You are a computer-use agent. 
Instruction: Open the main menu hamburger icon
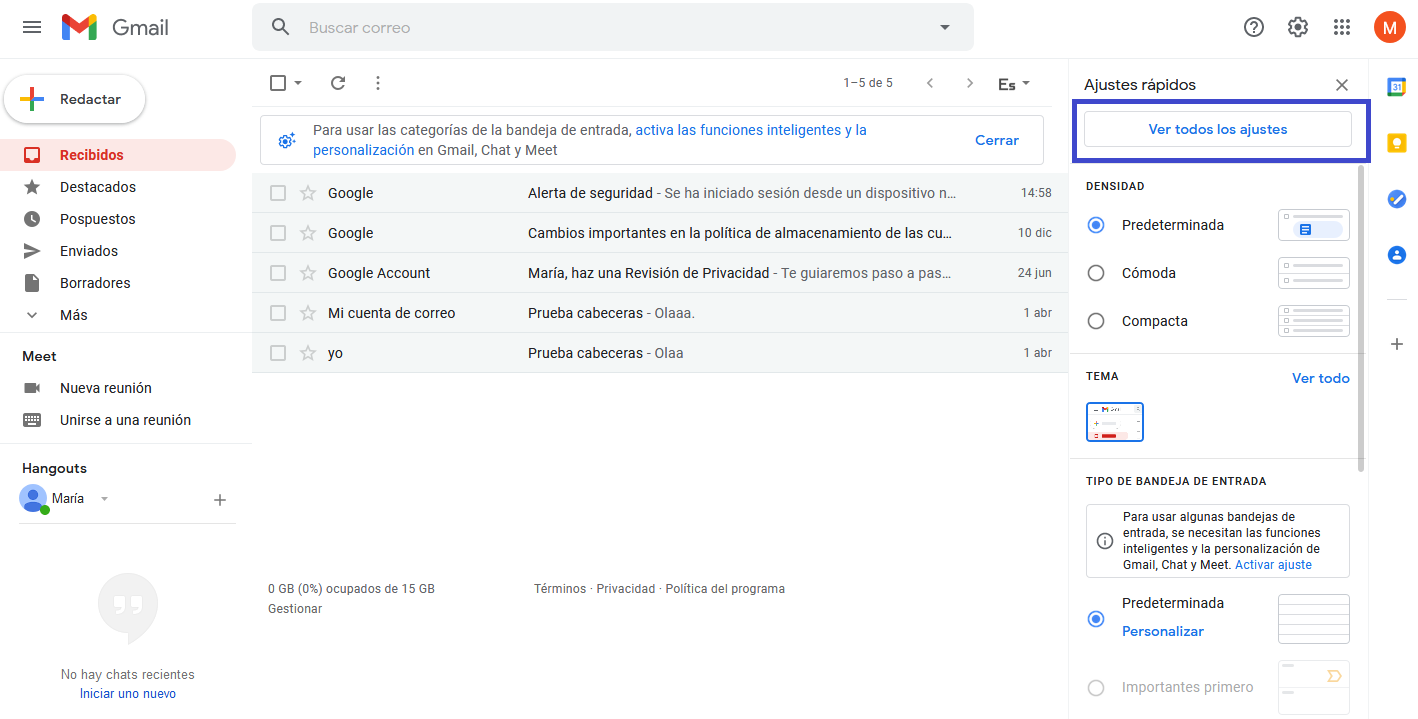pyautogui.click(x=32, y=28)
